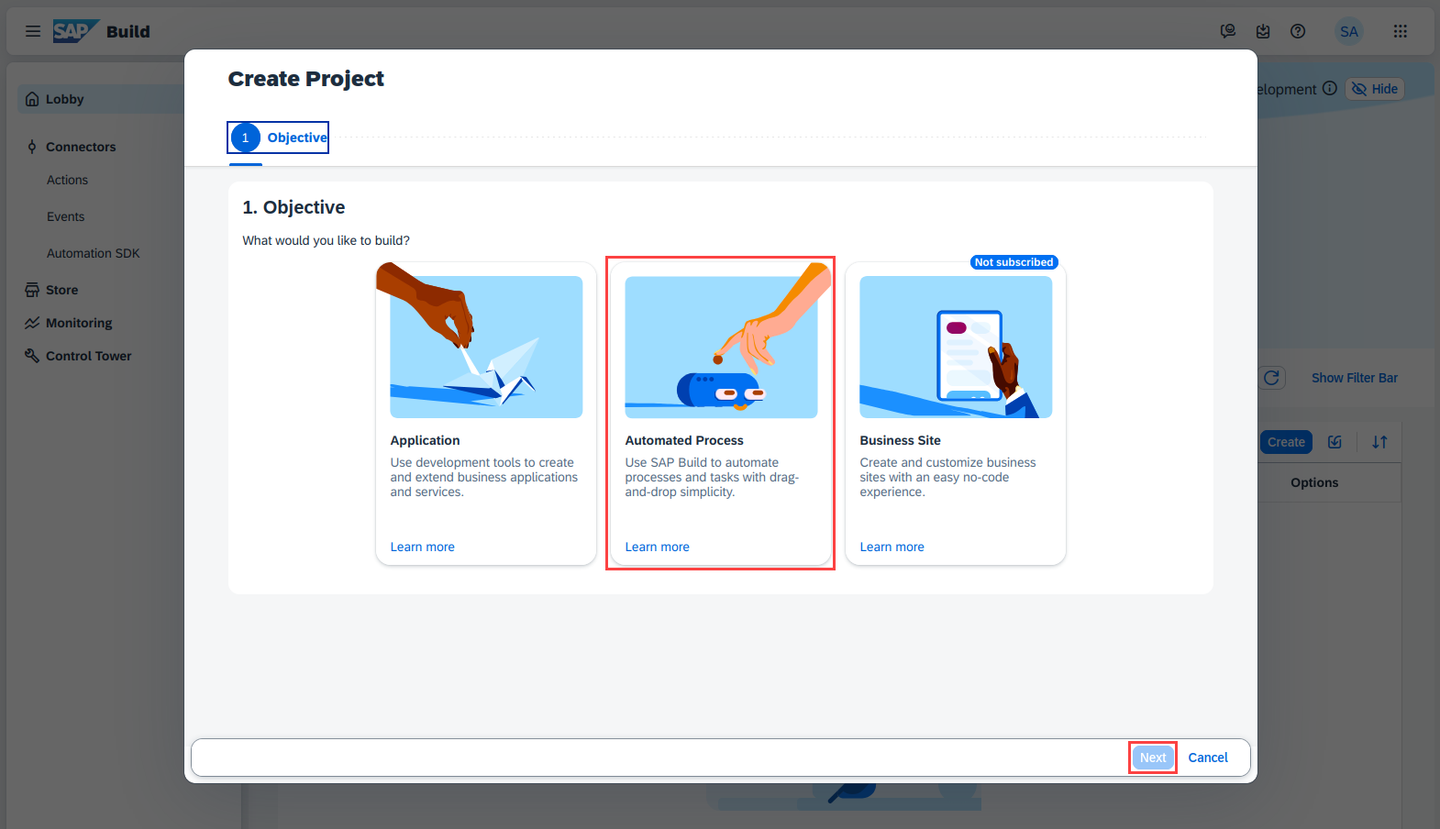The width and height of the screenshot is (1440, 829).
Task: Click the Next button
Action: coord(1153,758)
